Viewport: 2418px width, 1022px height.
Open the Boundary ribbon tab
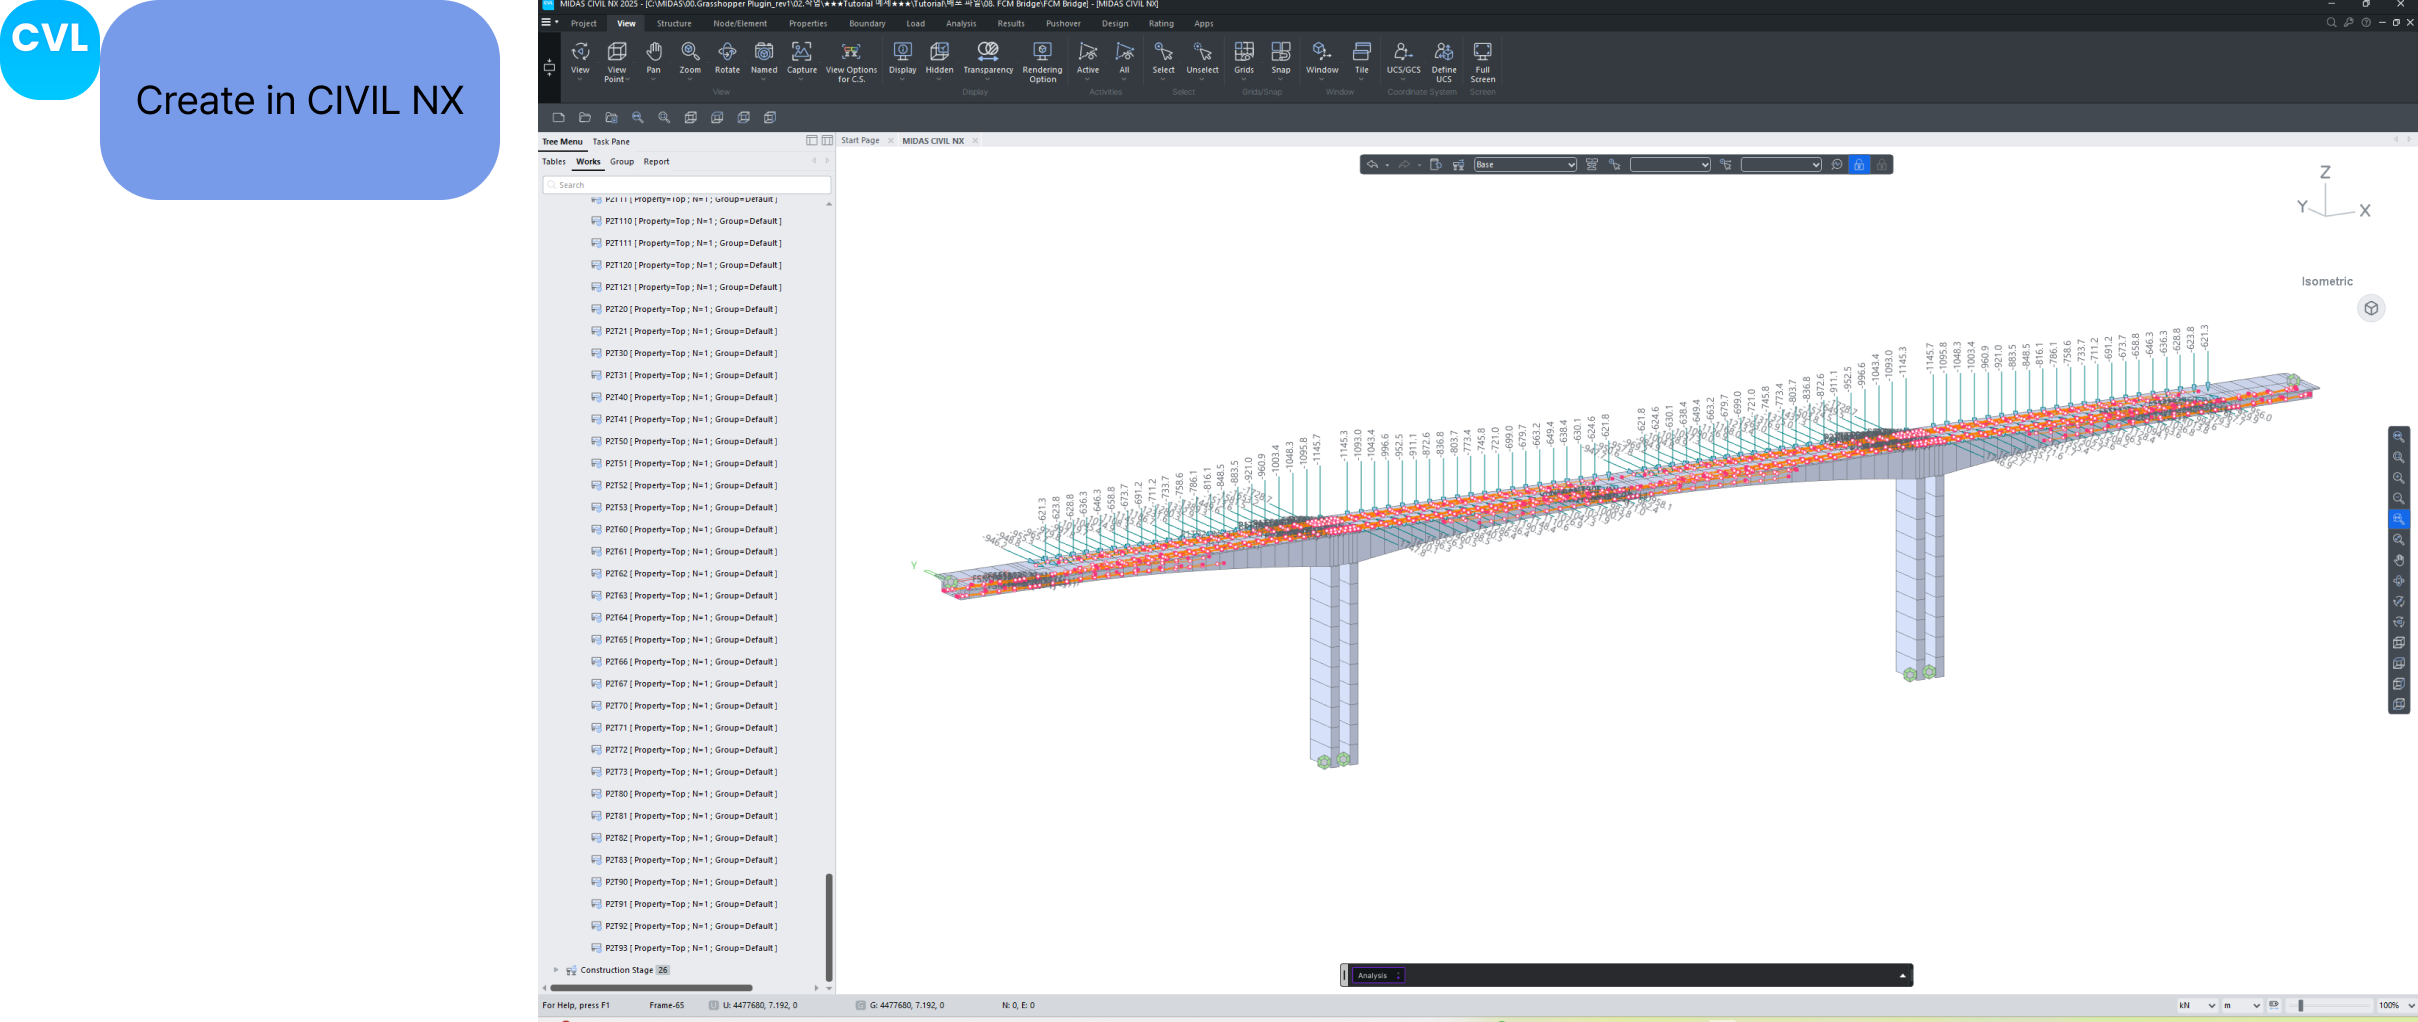click(867, 23)
